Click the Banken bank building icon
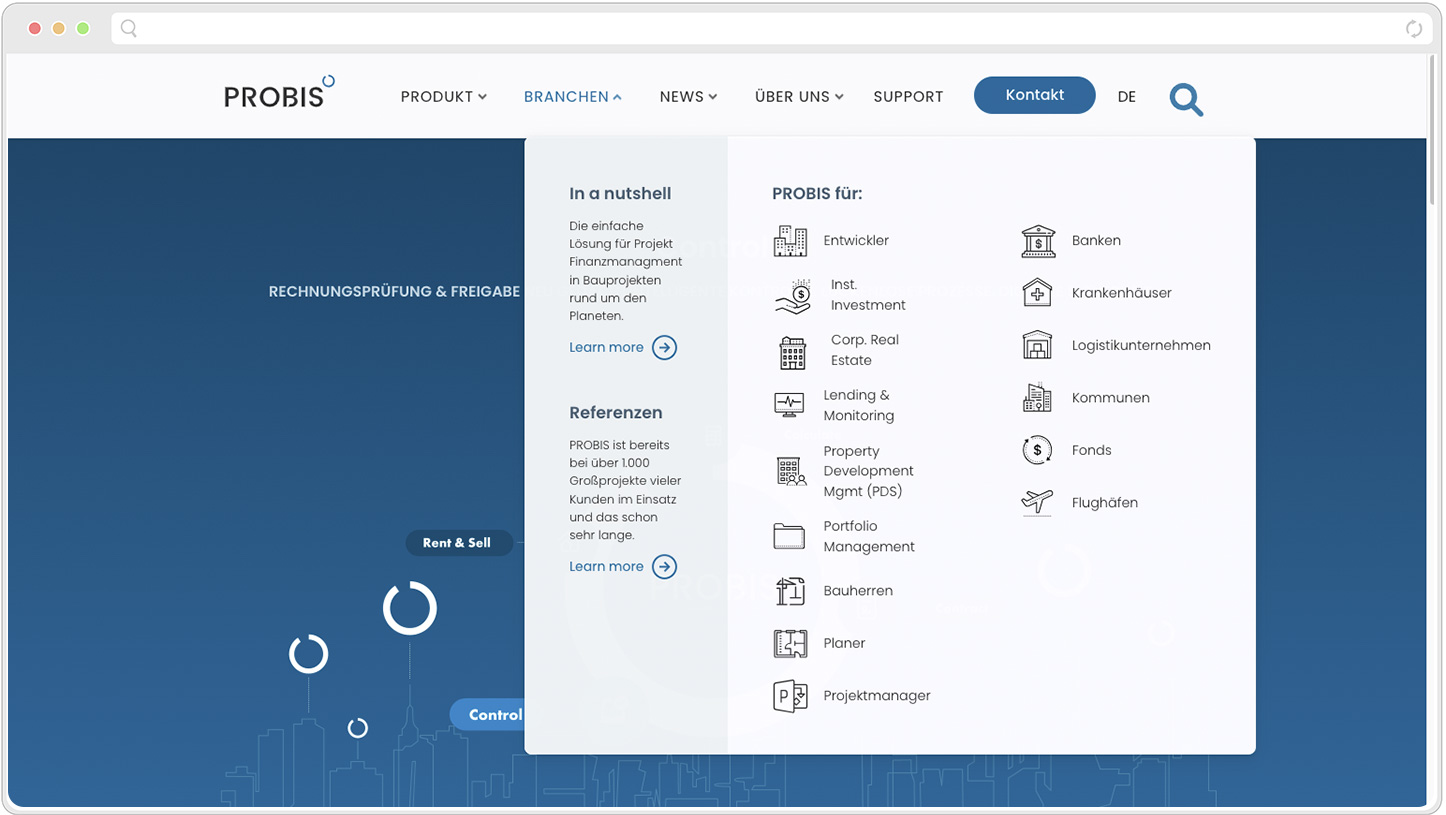This screenshot has width=1446, height=815. 1038,241
